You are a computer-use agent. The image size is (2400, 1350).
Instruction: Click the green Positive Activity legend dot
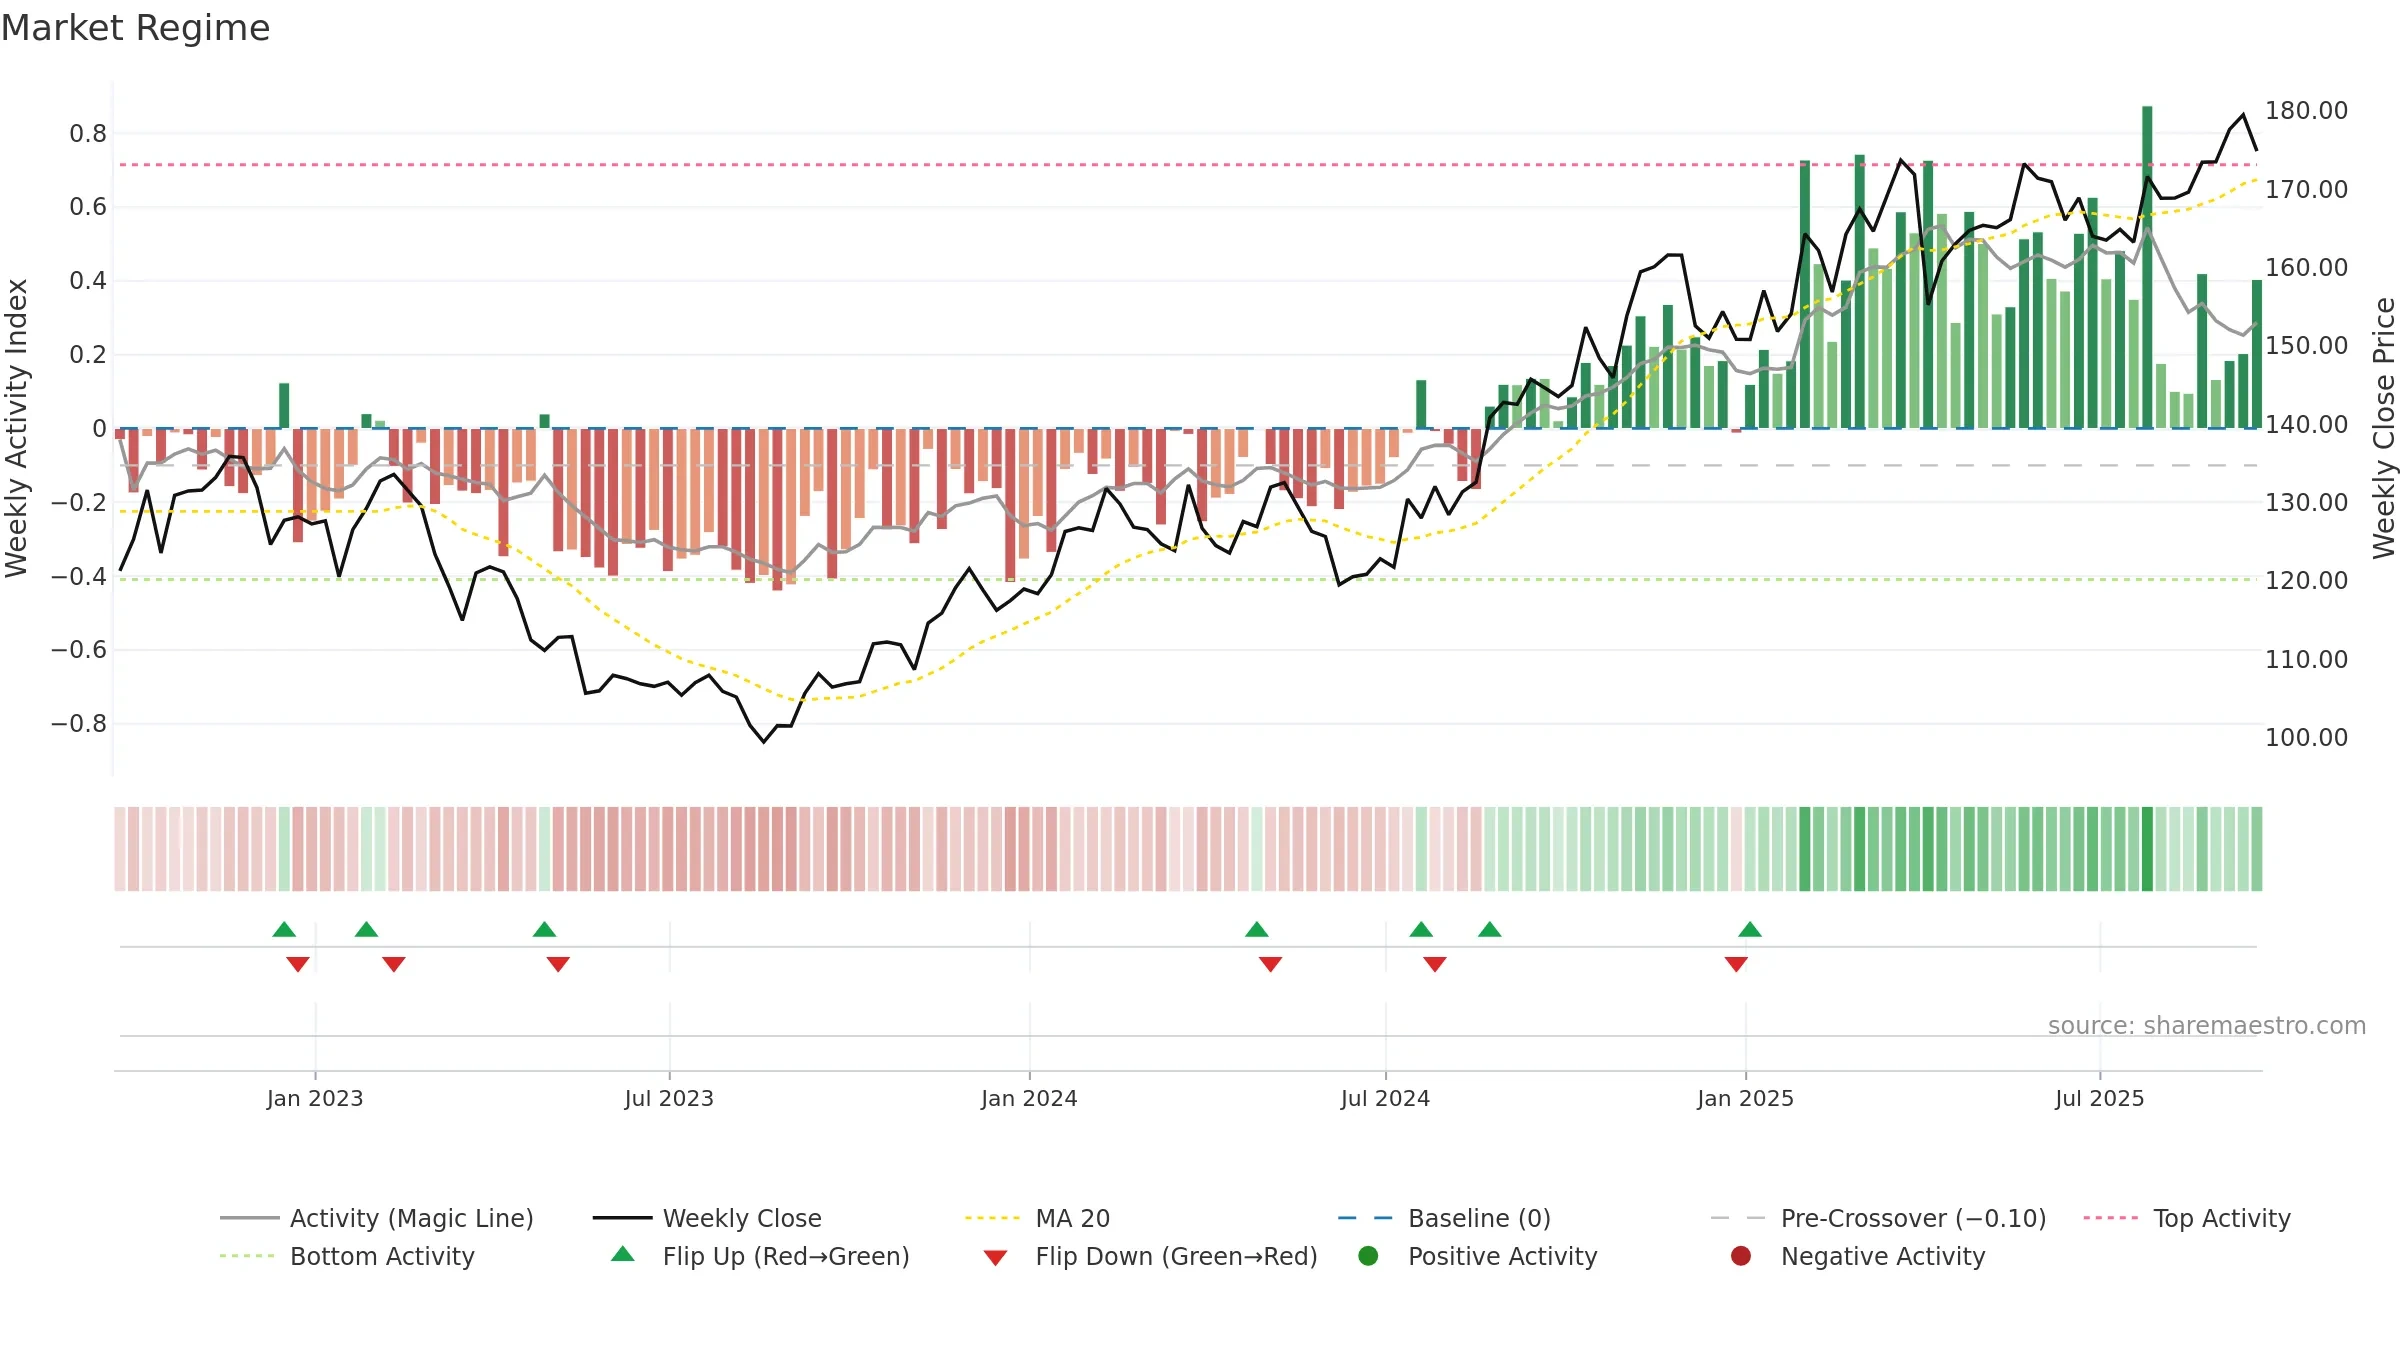click(x=1368, y=1256)
